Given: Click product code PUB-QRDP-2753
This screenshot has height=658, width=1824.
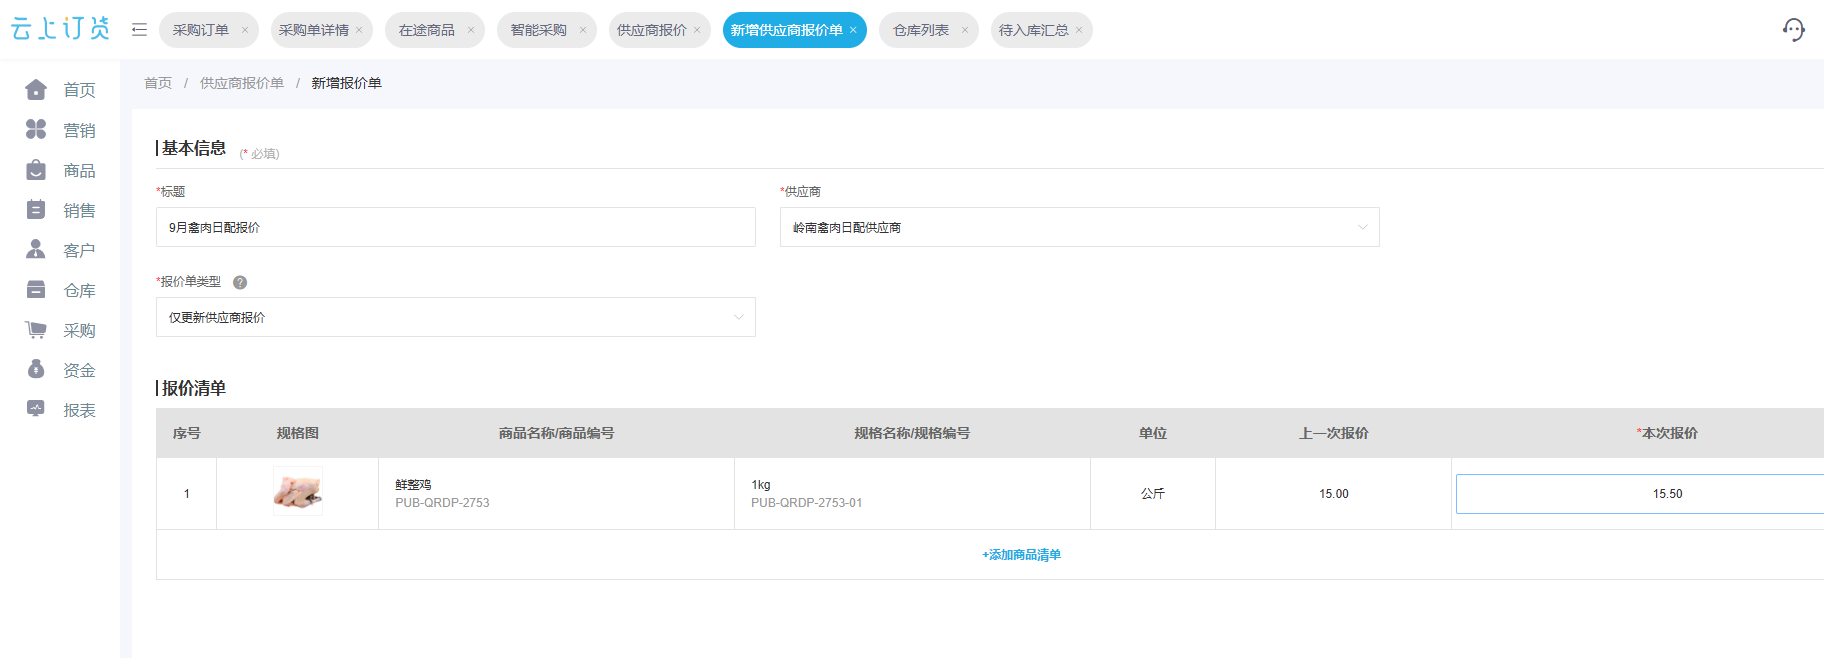Looking at the screenshot, I should click(442, 503).
